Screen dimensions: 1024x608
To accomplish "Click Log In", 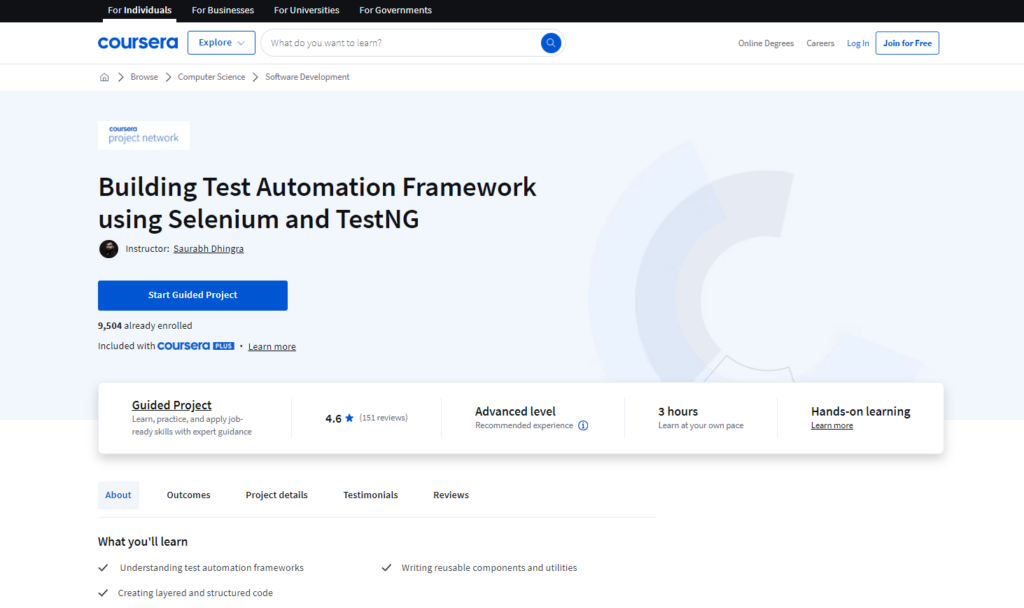I will (x=858, y=43).
